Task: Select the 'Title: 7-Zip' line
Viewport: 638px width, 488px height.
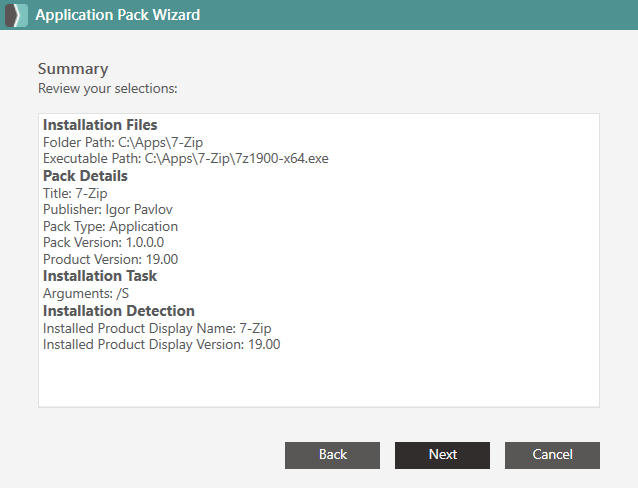Action: (x=75, y=193)
